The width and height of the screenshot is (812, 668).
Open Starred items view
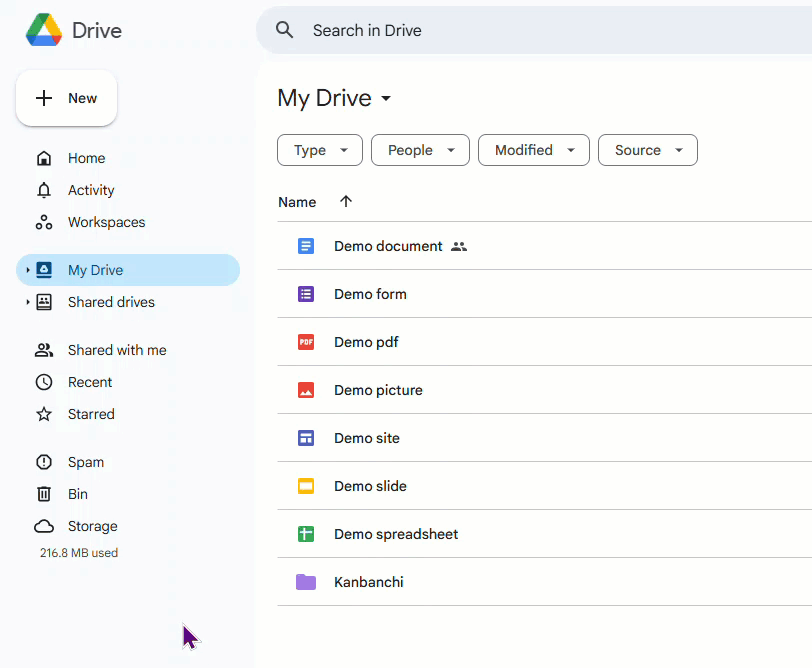(x=91, y=414)
